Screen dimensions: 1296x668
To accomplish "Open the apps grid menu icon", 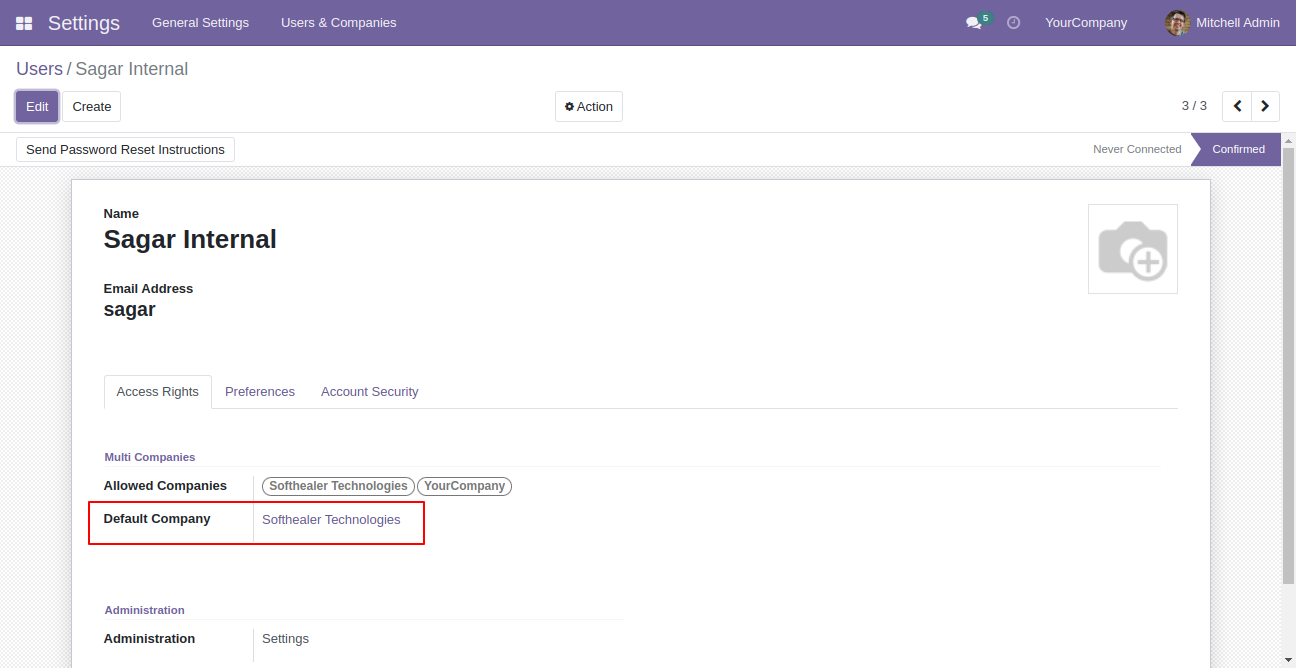I will (x=24, y=23).
